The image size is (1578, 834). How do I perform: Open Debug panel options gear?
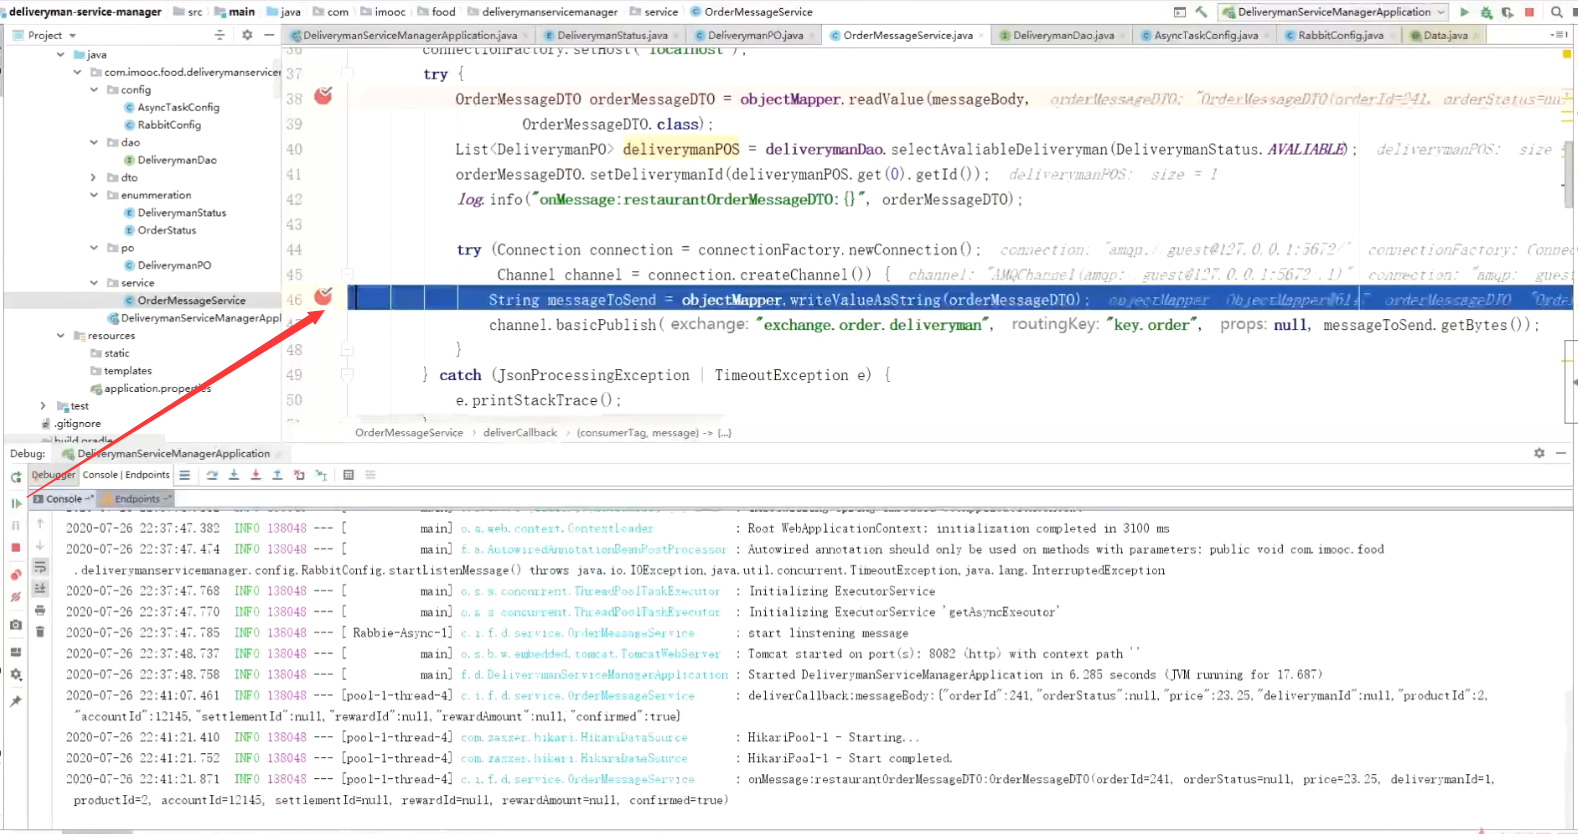coord(1539,453)
